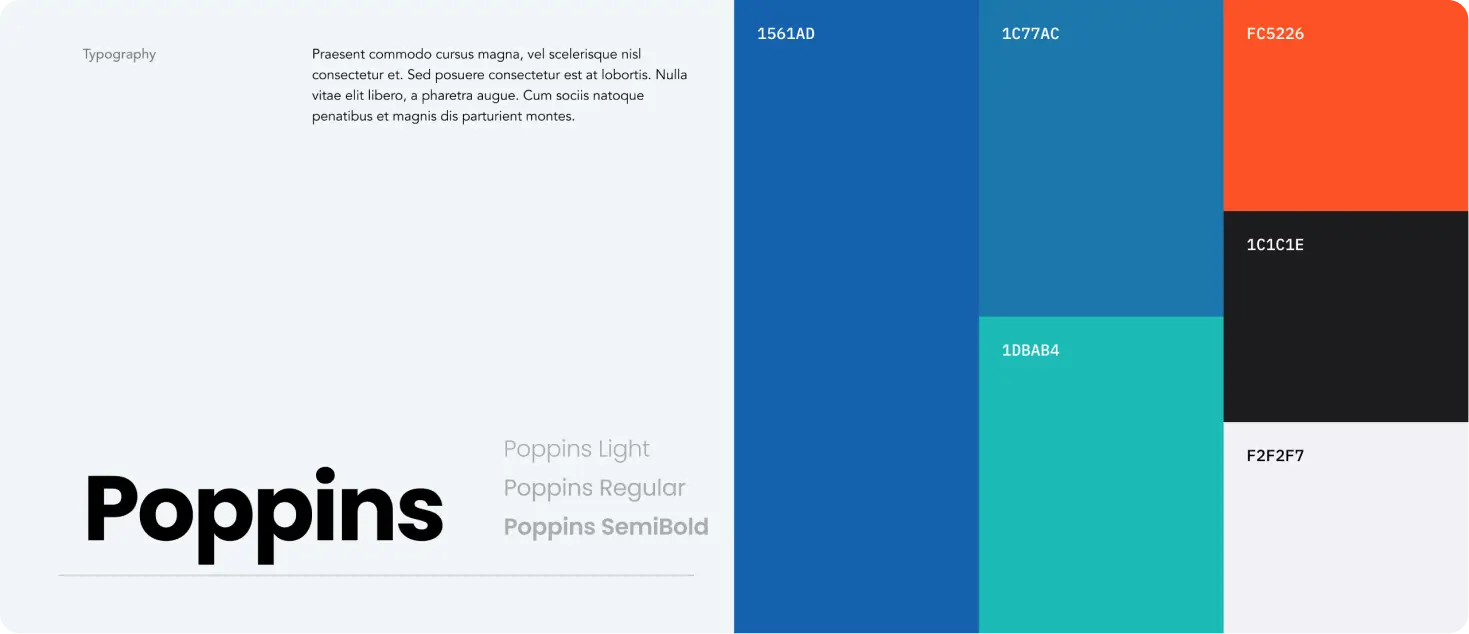This screenshot has height=634, width=1469.
Task: Click the 1DBAB4 hex code label
Action: click(x=1030, y=351)
